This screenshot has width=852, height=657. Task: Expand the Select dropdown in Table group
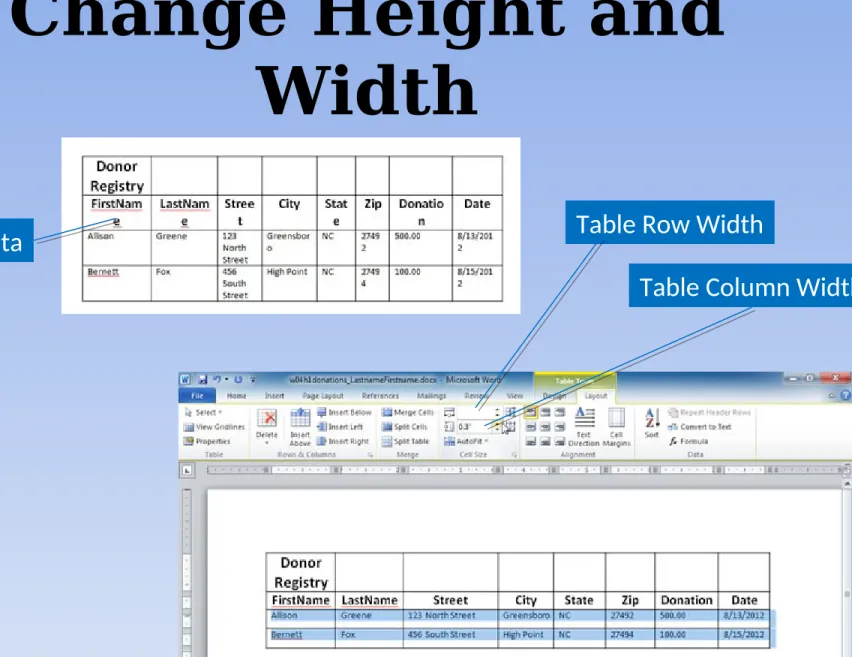[x=203, y=412]
